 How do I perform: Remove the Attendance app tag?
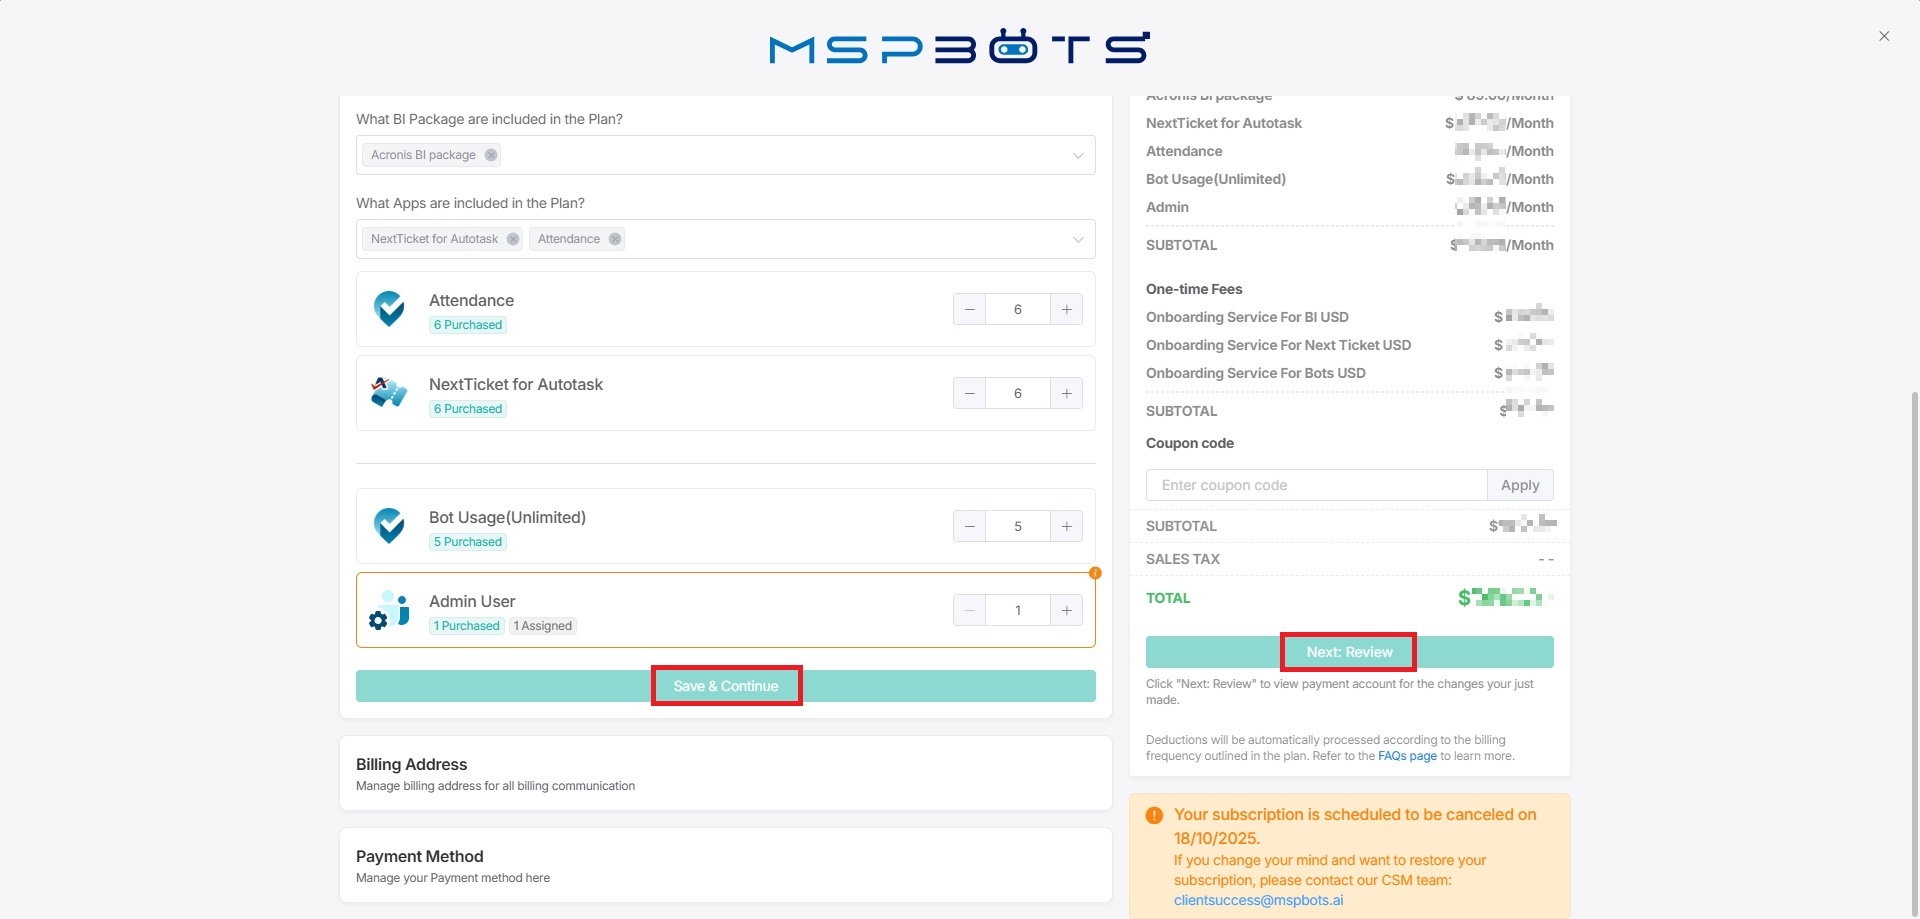[615, 239]
